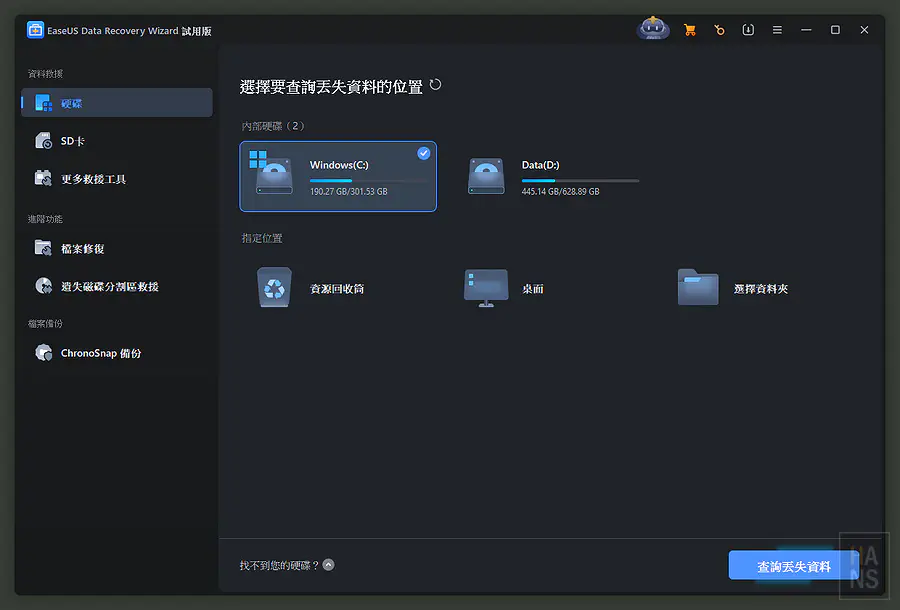Open the shopping cart purchase icon
The image size is (900, 610).
pyautogui.click(x=690, y=29)
